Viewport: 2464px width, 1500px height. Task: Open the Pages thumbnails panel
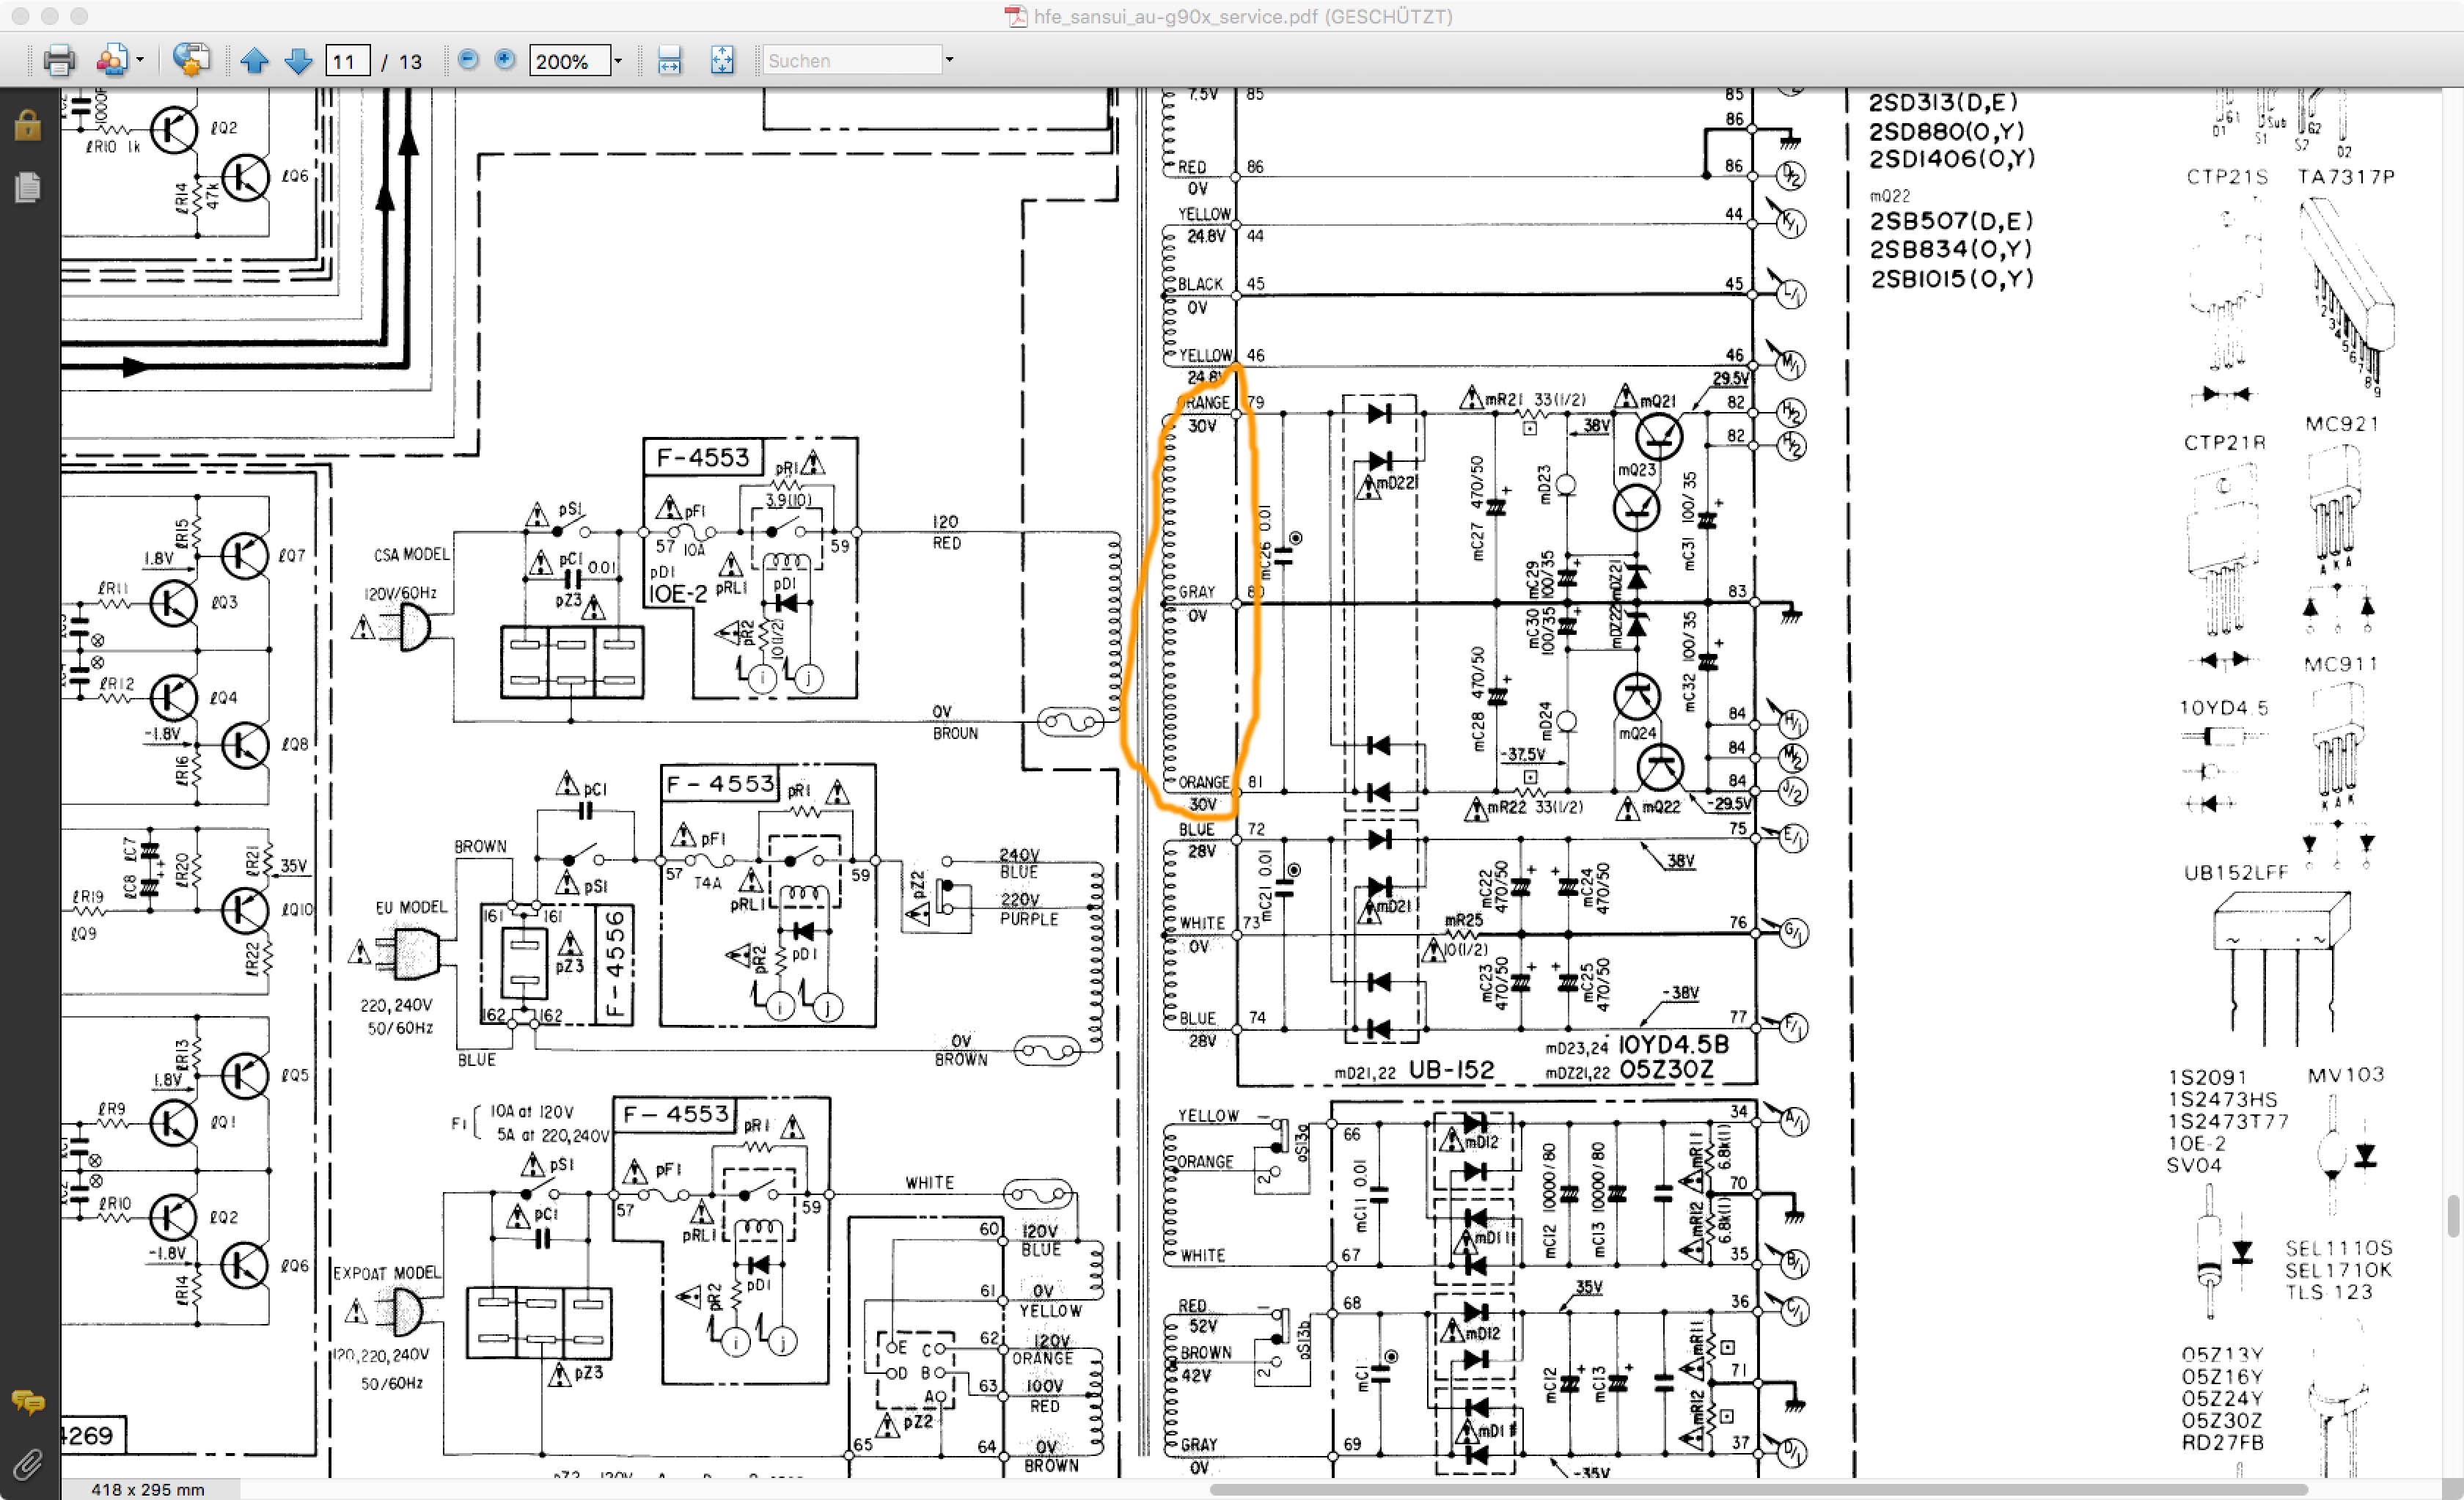point(28,187)
